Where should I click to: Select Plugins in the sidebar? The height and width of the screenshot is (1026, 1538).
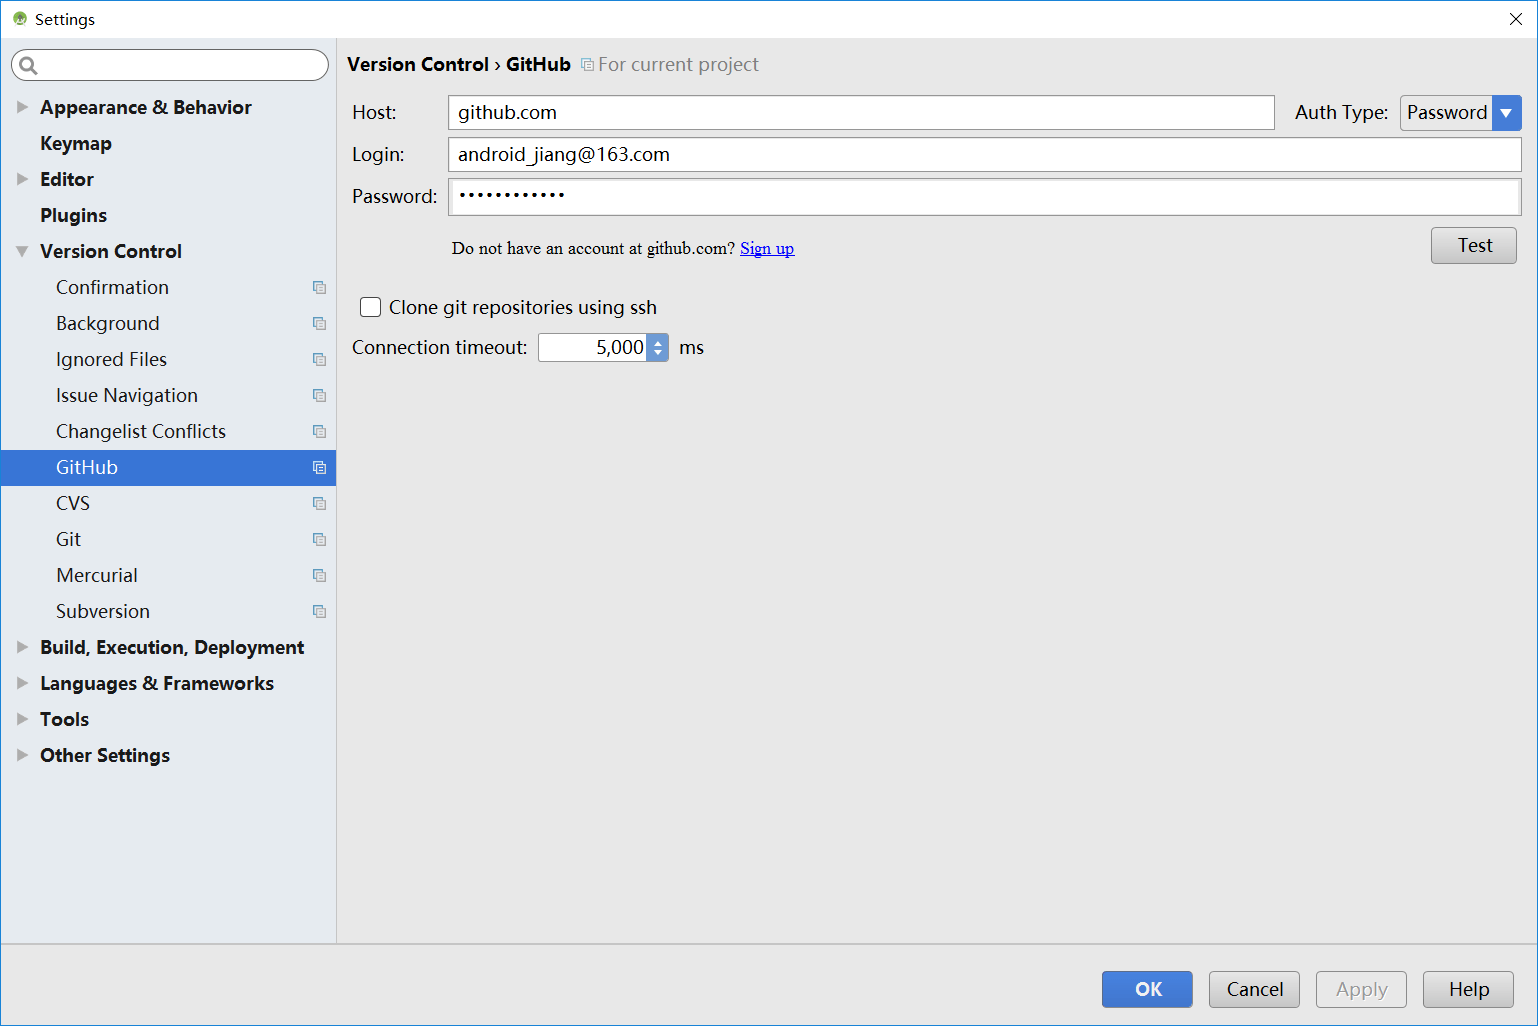point(73,215)
